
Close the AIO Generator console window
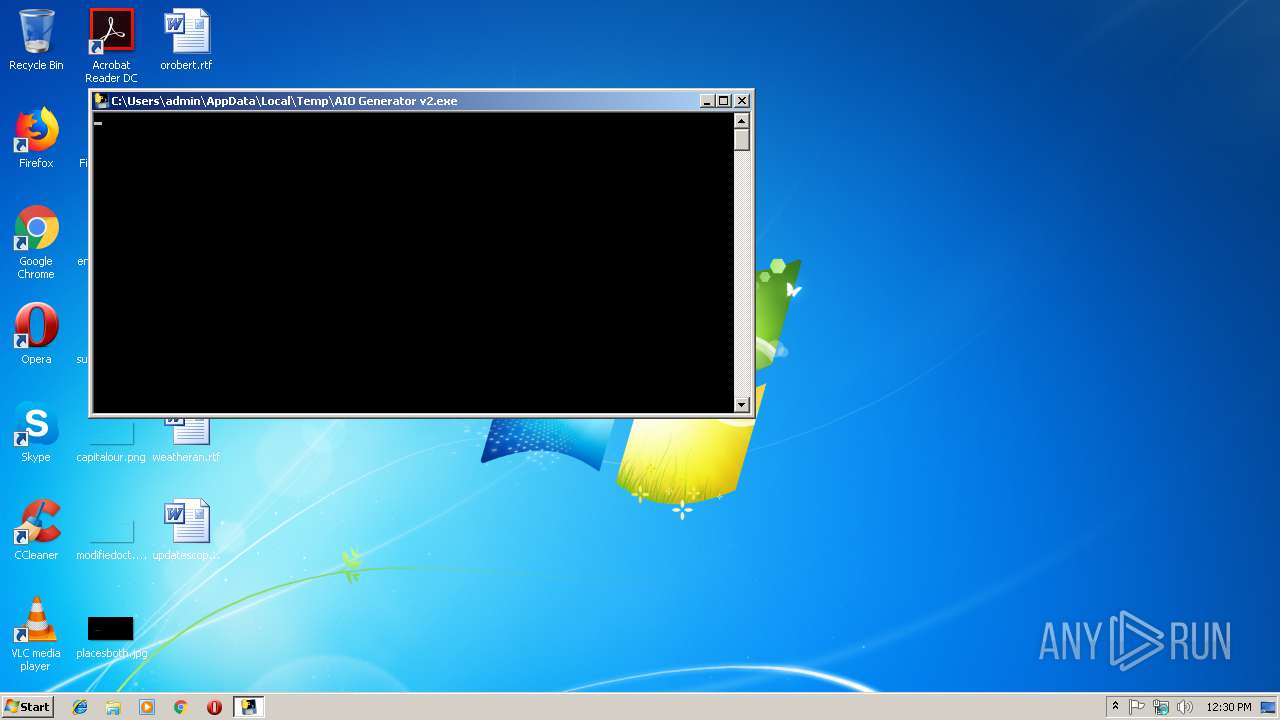[x=742, y=101]
